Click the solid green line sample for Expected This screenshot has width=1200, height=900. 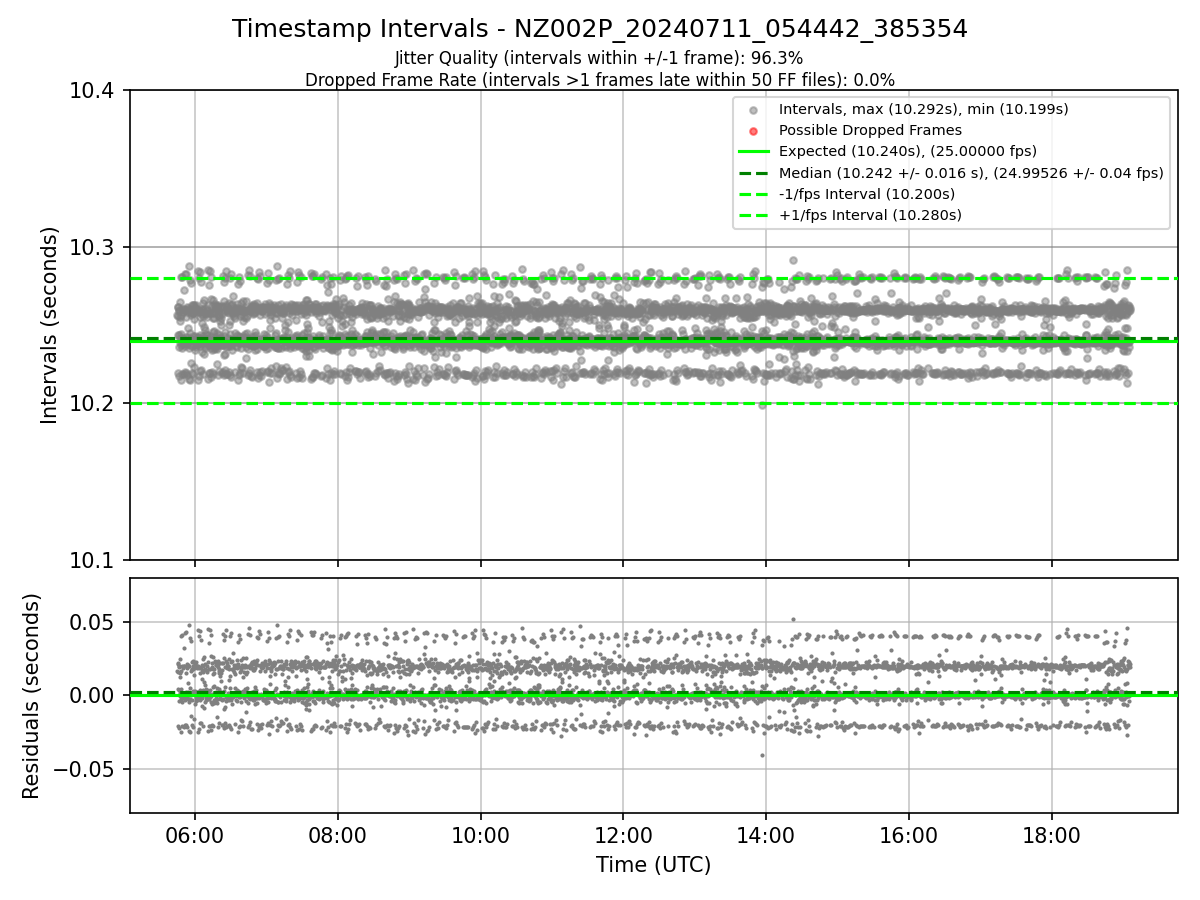(754, 152)
